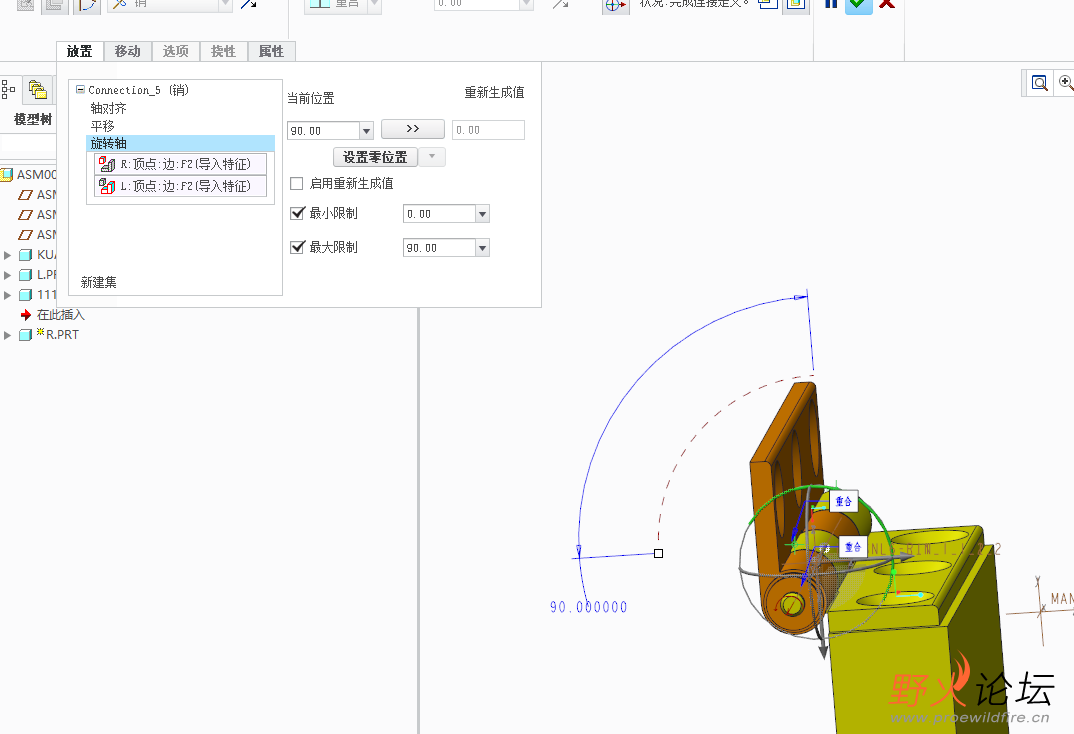Click the >> transfer value button
Image resolution: width=1074 pixels, height=734 pixels.
point(412,129)
